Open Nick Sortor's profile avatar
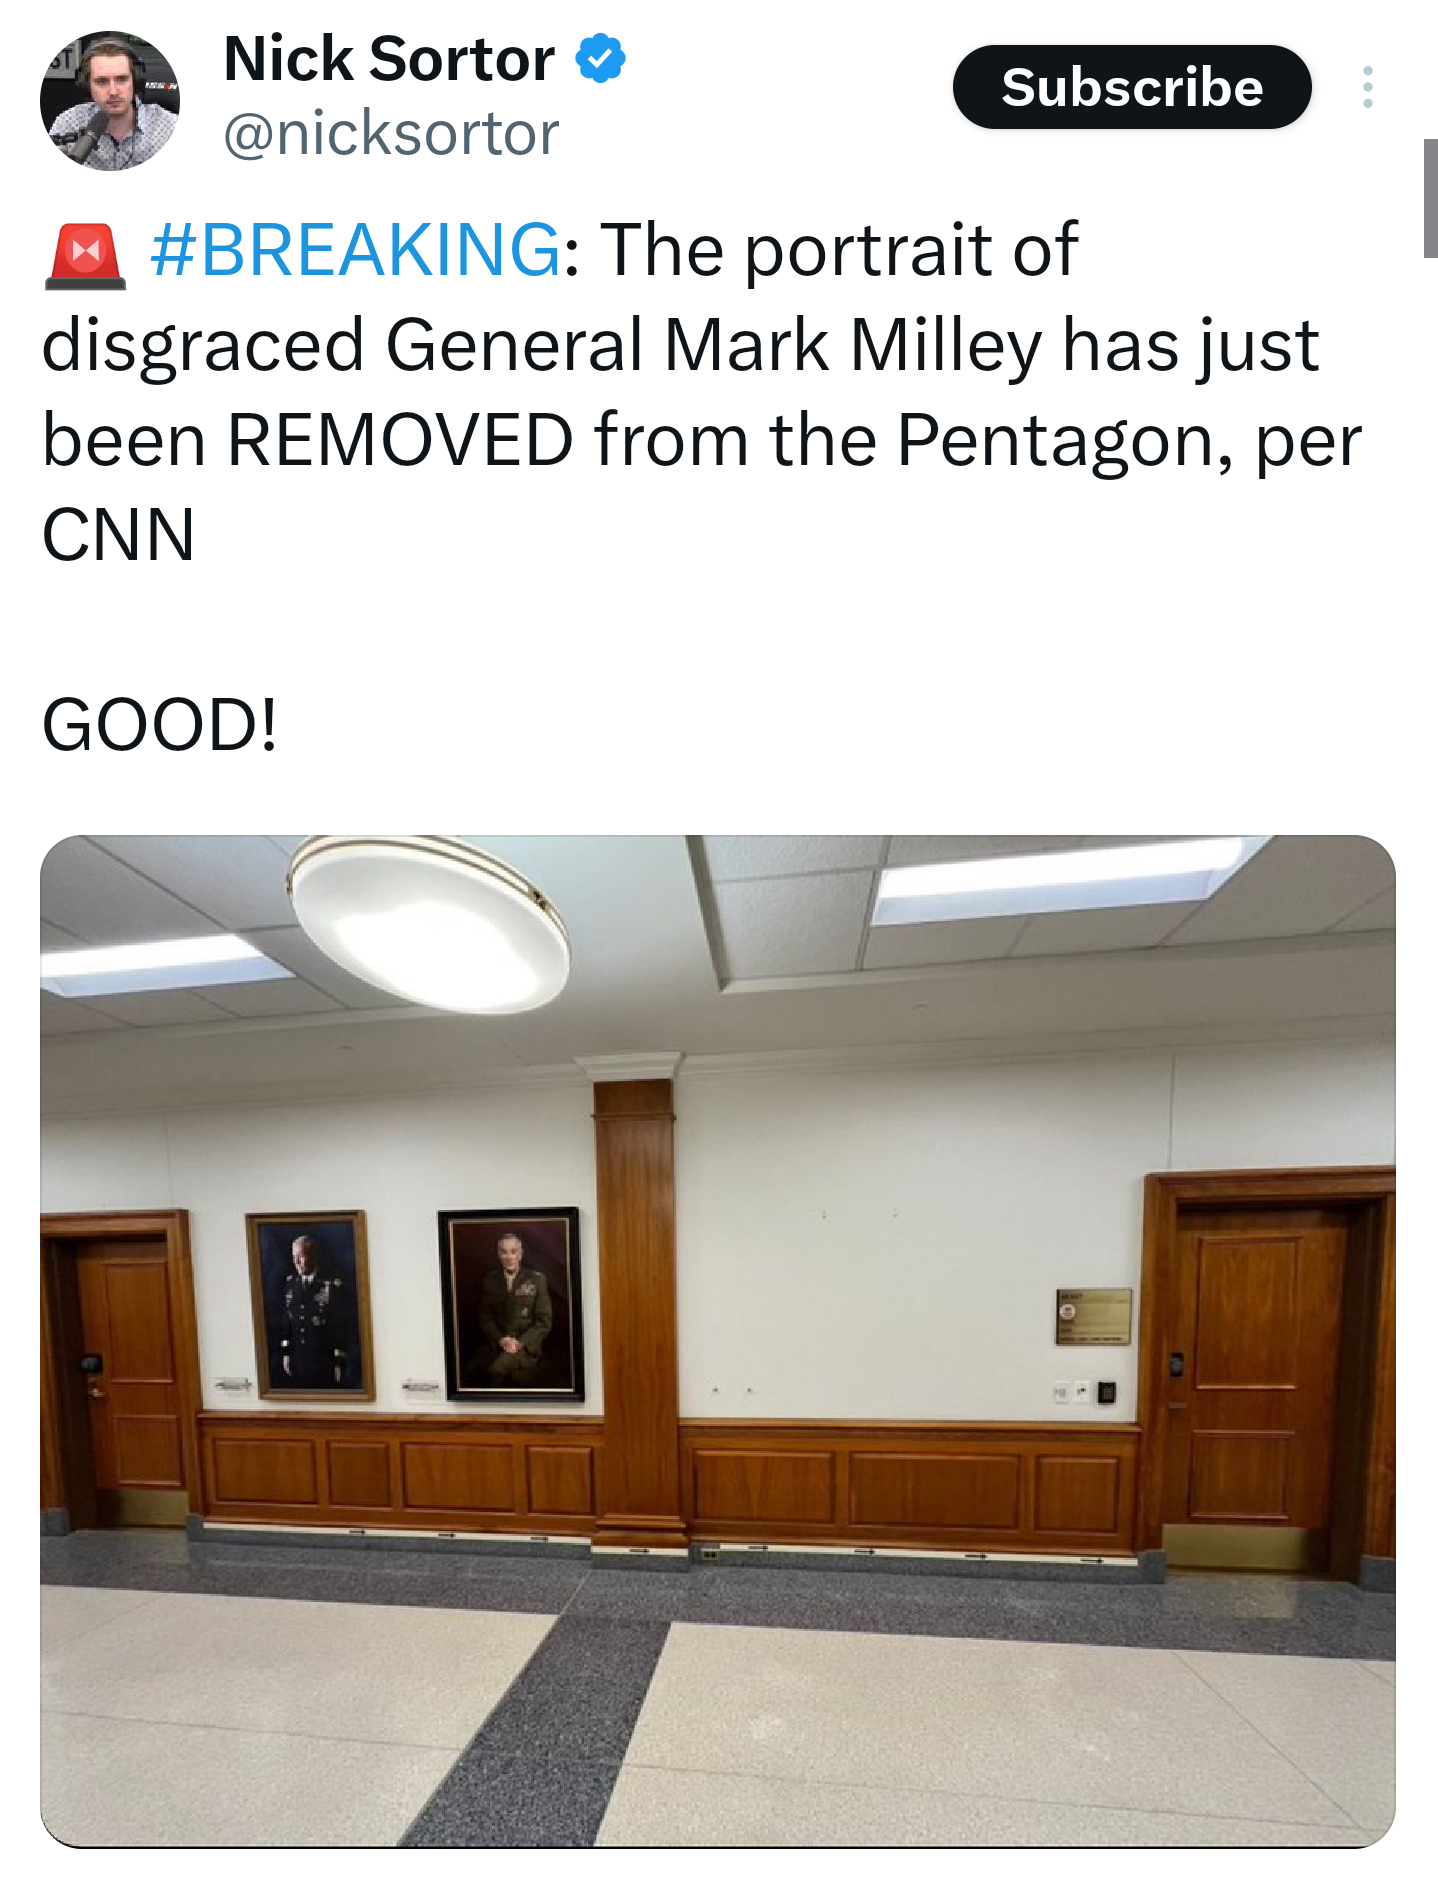 coord(110,100)
